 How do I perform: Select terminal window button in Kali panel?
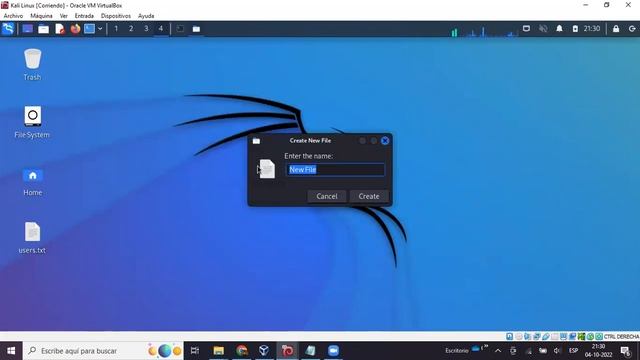180,29
